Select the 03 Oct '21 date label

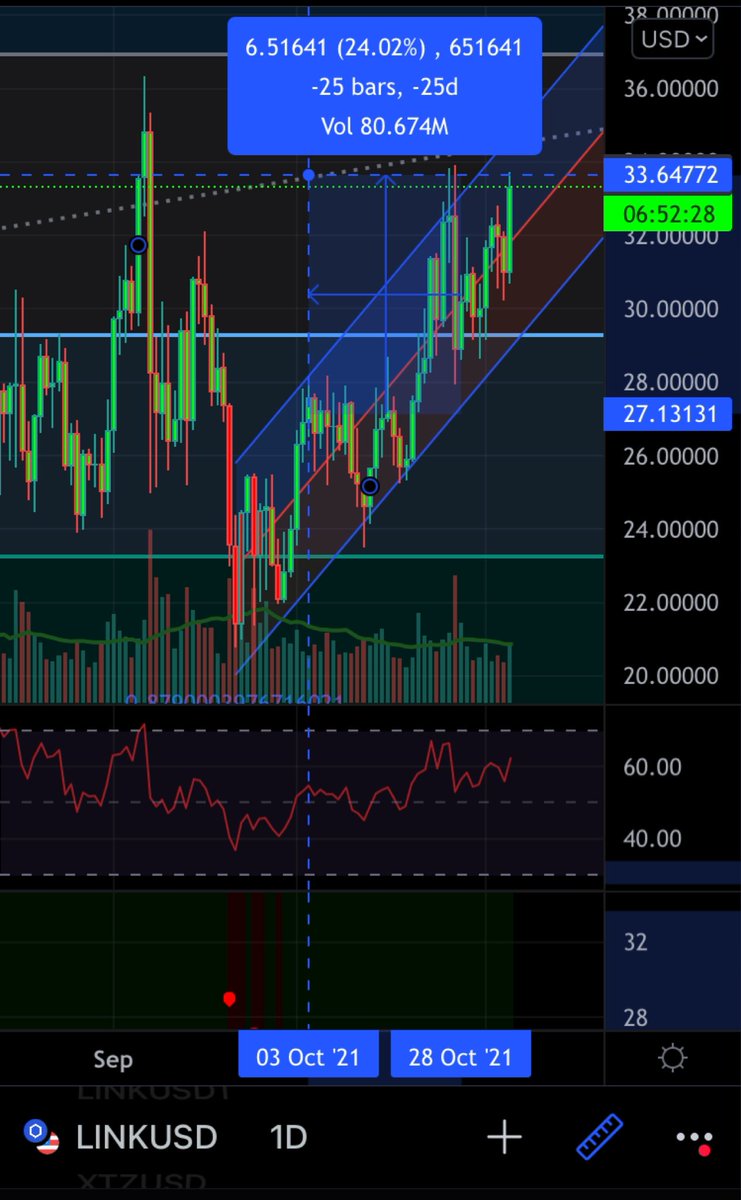tap(308, 1057)
